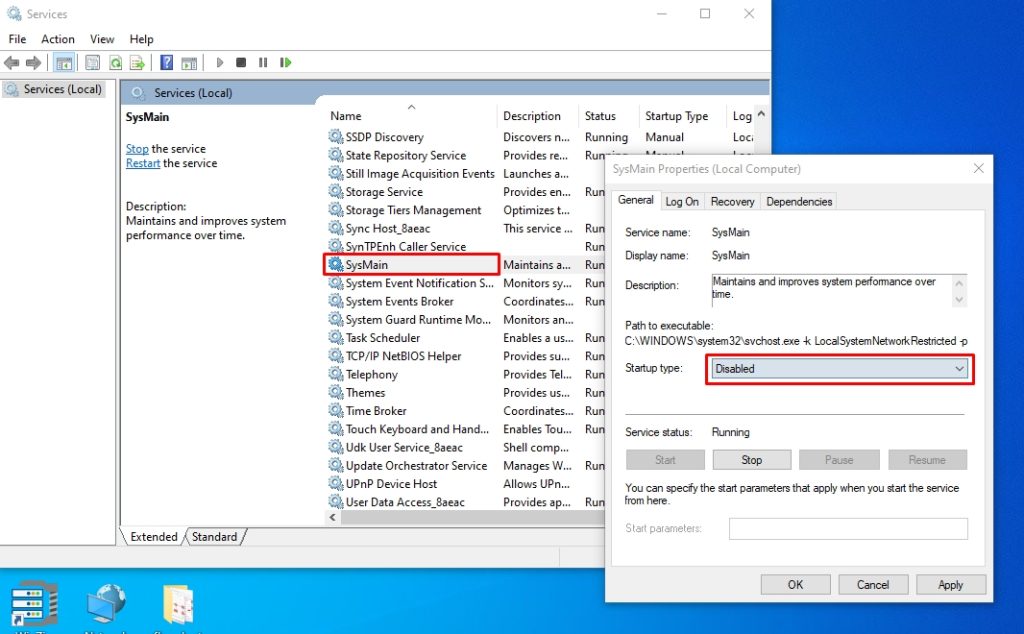Select the Udk User Service_8aeac row
1024x634 pixels.
tap(404, 448)
